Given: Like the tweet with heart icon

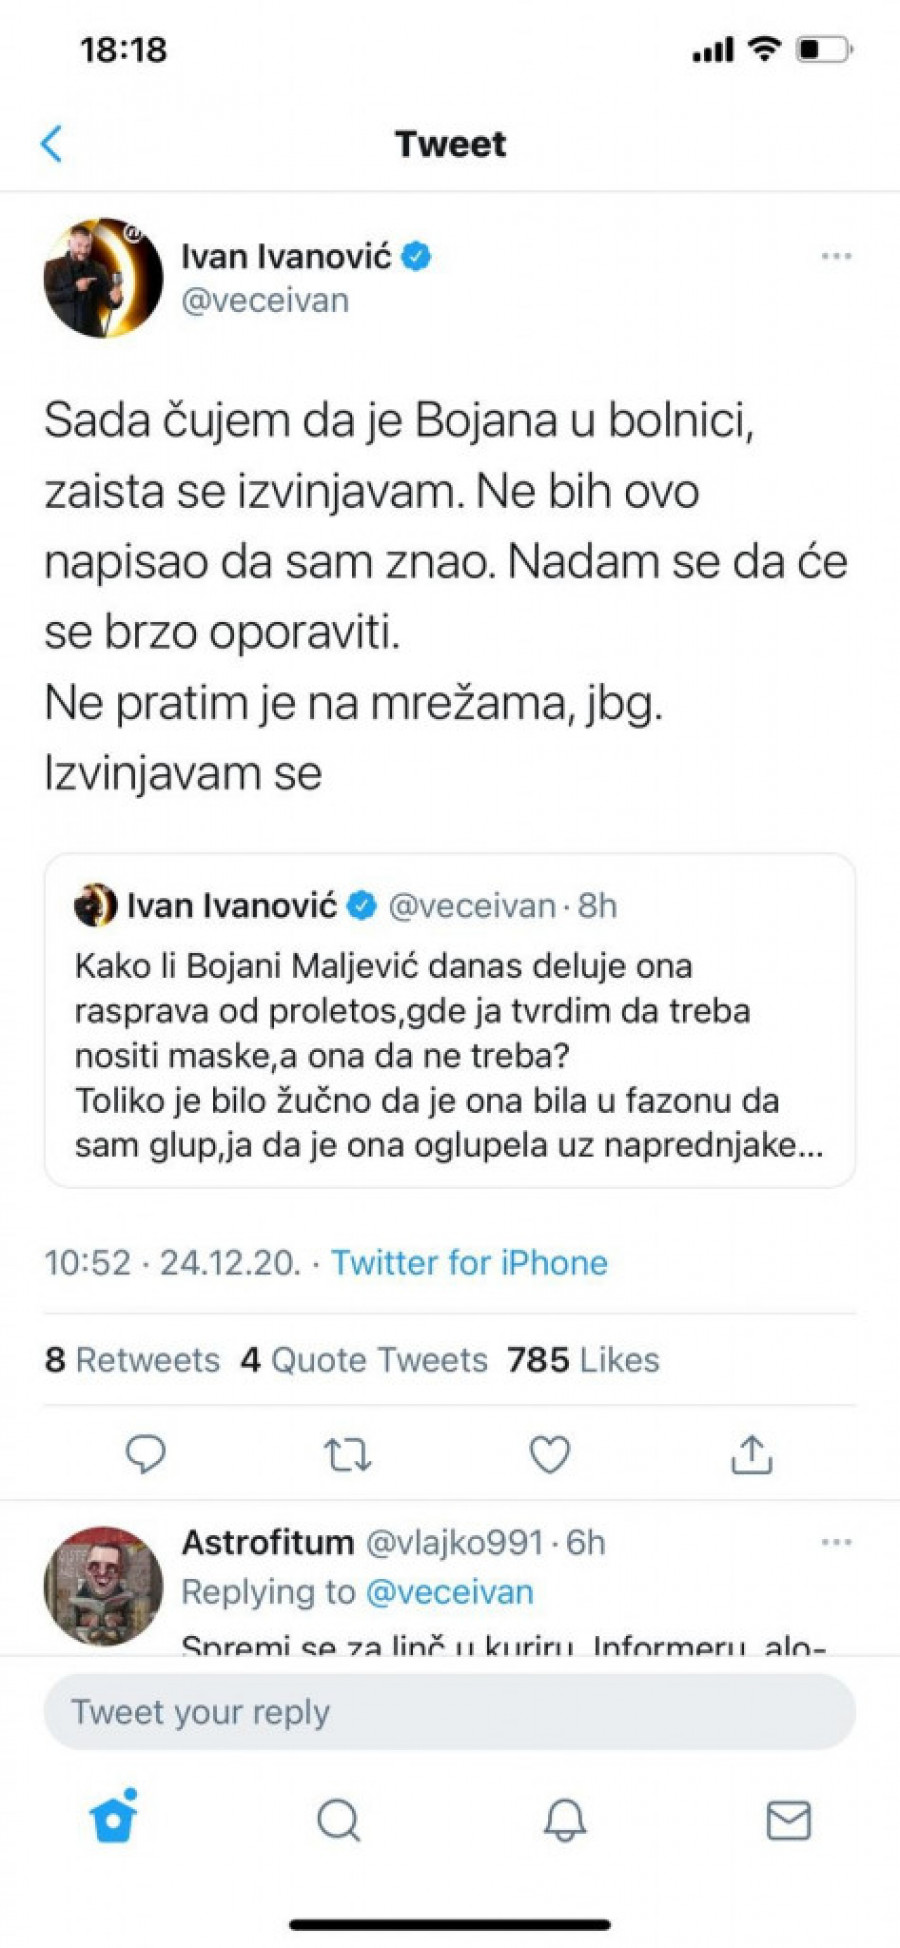Looking at the screenshot, I should (x=549, y=1455).
